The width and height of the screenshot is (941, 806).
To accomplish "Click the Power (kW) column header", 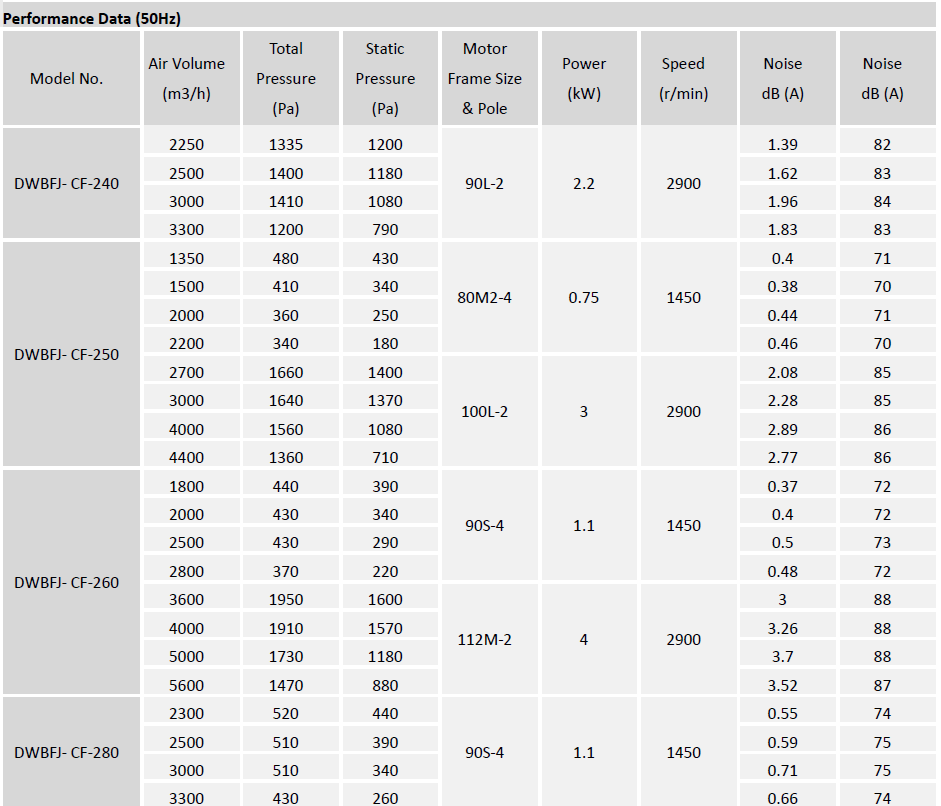I will [x=584, y=78].
